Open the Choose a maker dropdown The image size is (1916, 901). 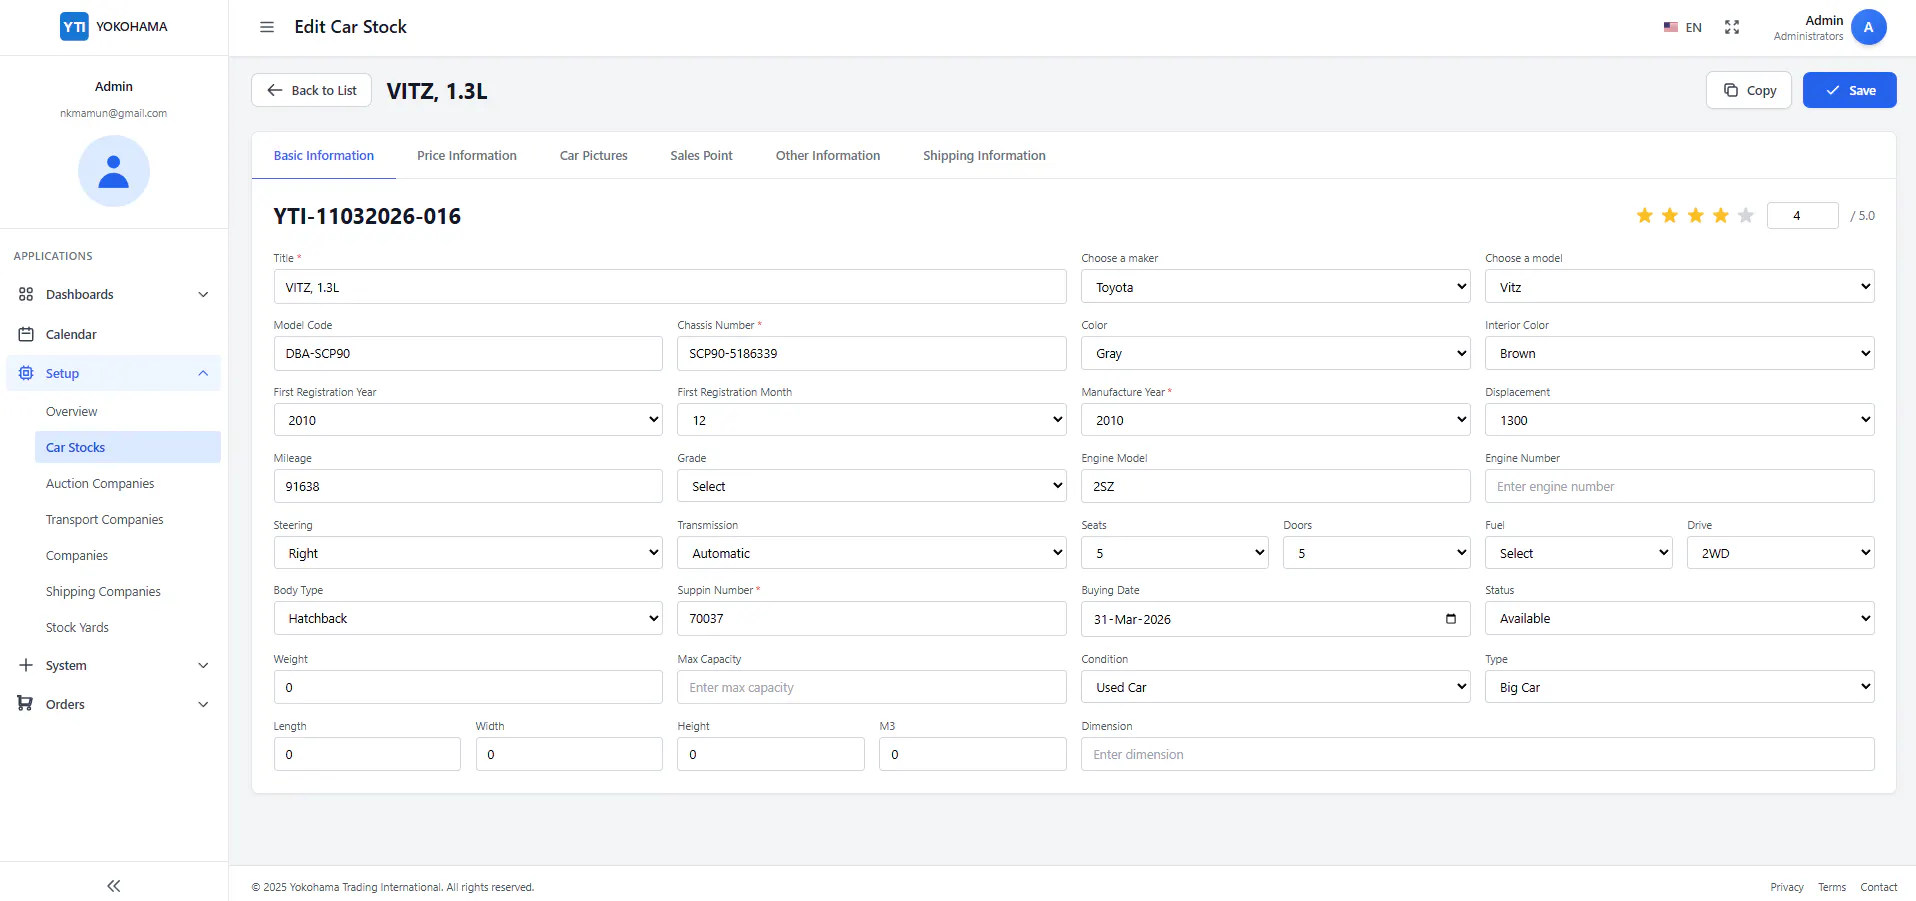click(x=1275, y=287)
